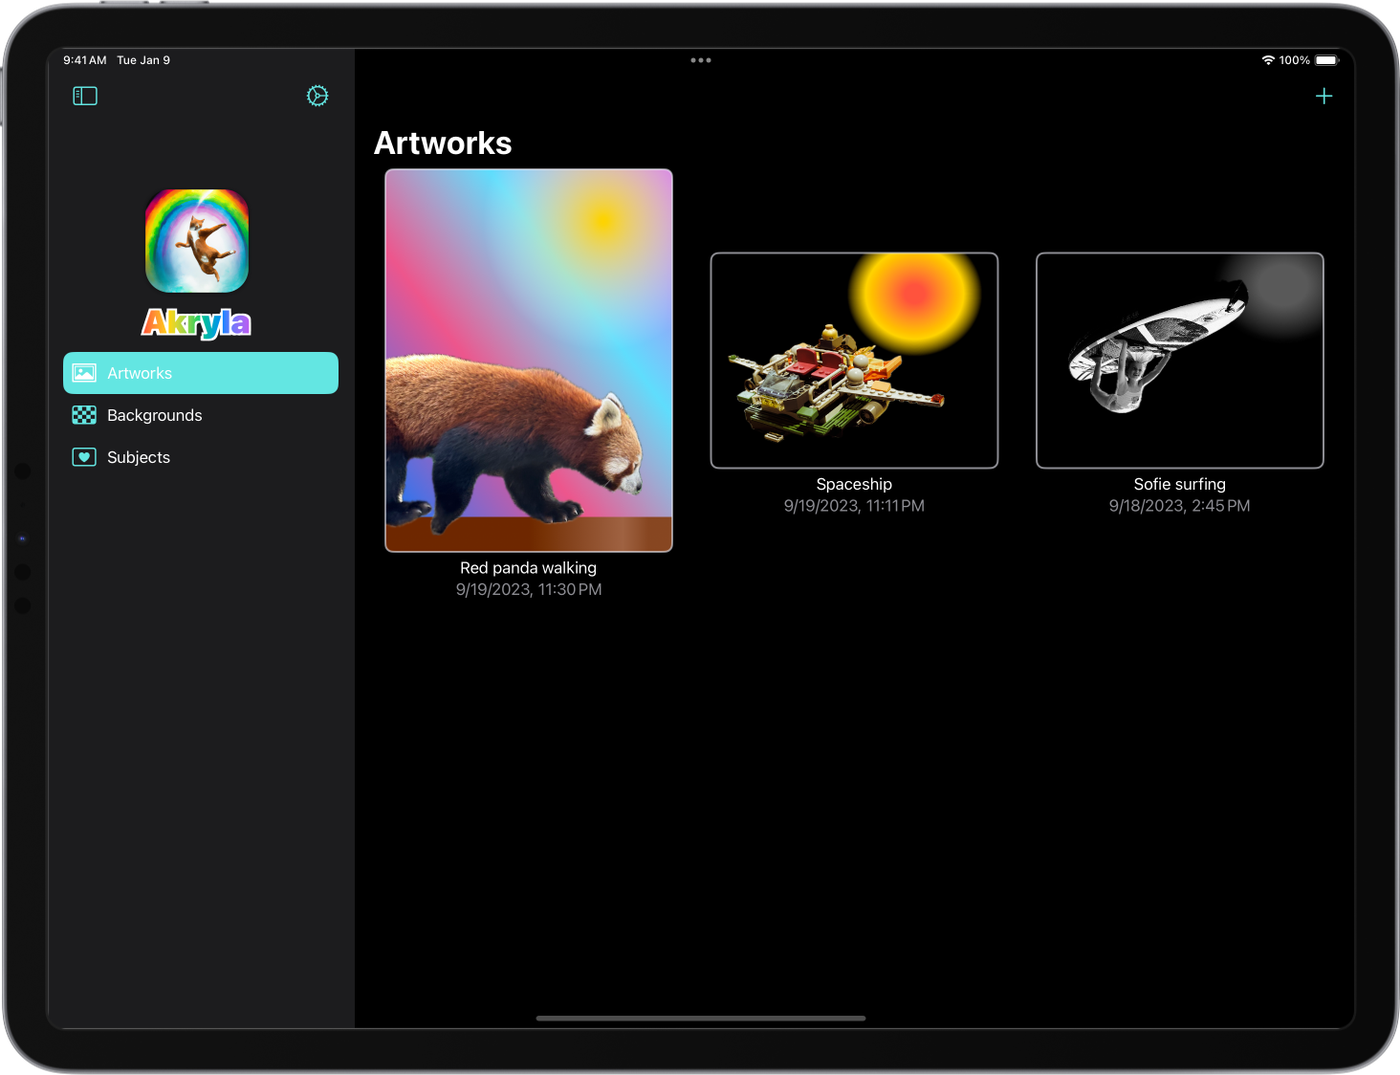Add a new artwork with plus icon

click(x=1323, y=96)
